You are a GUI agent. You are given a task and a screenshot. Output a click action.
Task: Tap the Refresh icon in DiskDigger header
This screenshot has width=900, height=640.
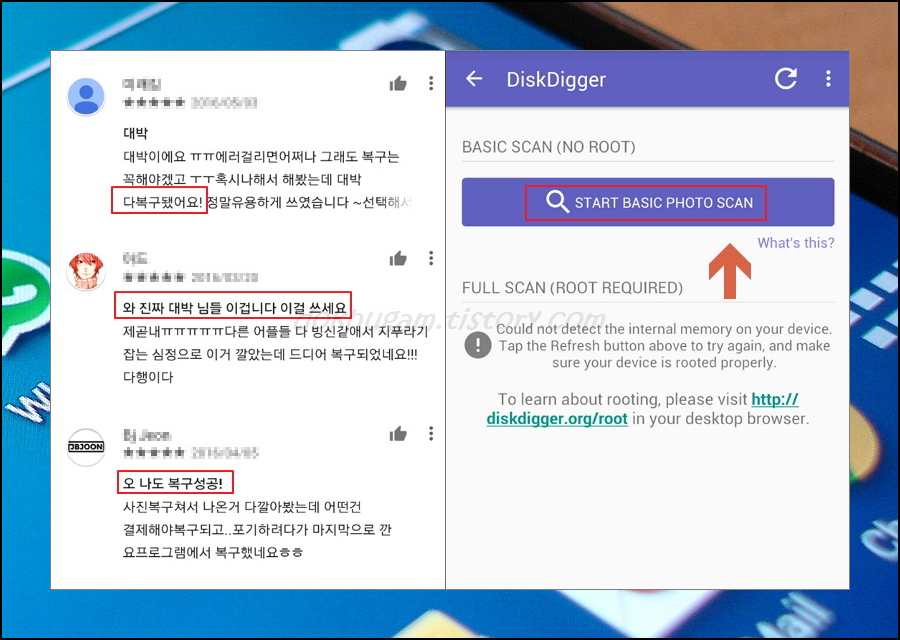pyautogui.click(x=786, y=78)
